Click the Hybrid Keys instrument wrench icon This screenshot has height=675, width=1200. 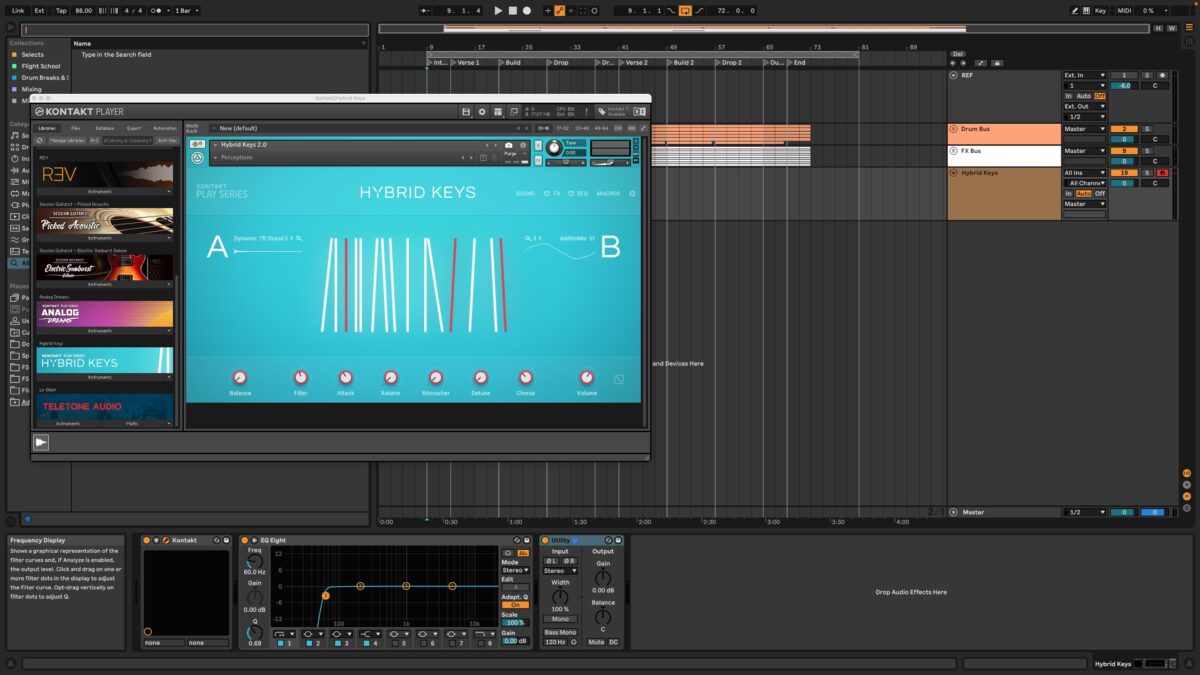point(197,143)
